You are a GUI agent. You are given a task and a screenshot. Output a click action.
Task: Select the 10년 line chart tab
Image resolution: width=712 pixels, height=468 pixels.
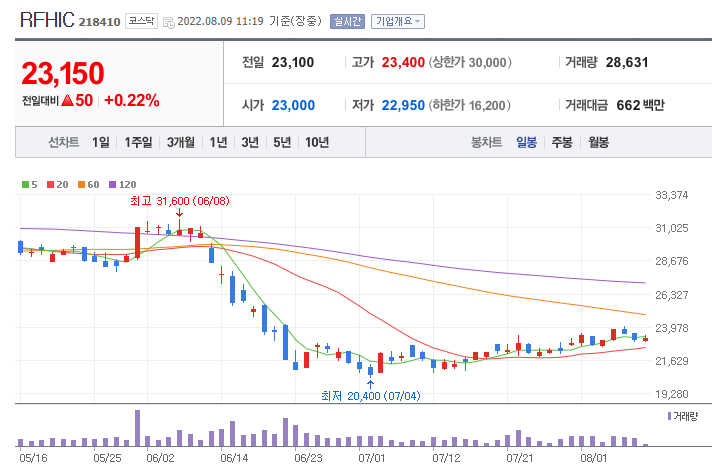tap(317, 143)
